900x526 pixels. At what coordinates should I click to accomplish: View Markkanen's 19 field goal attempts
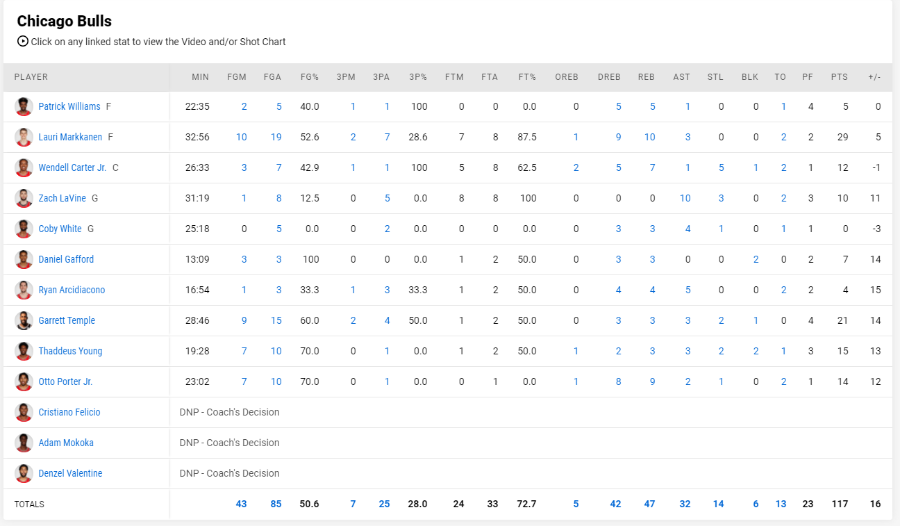(x=276, y=137)
